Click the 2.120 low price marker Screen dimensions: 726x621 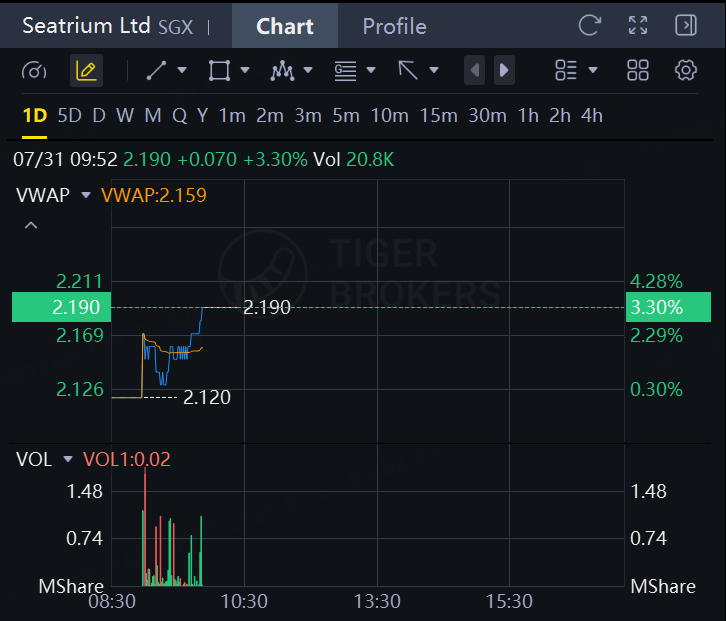[x=207, y=397]
